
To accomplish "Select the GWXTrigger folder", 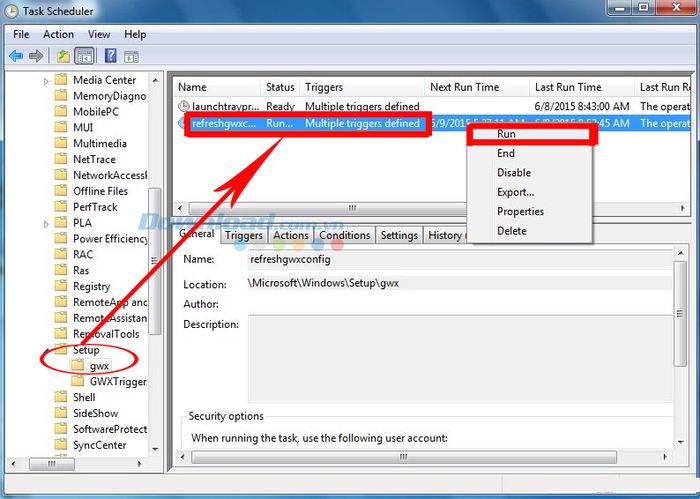I will click(118, 382).
